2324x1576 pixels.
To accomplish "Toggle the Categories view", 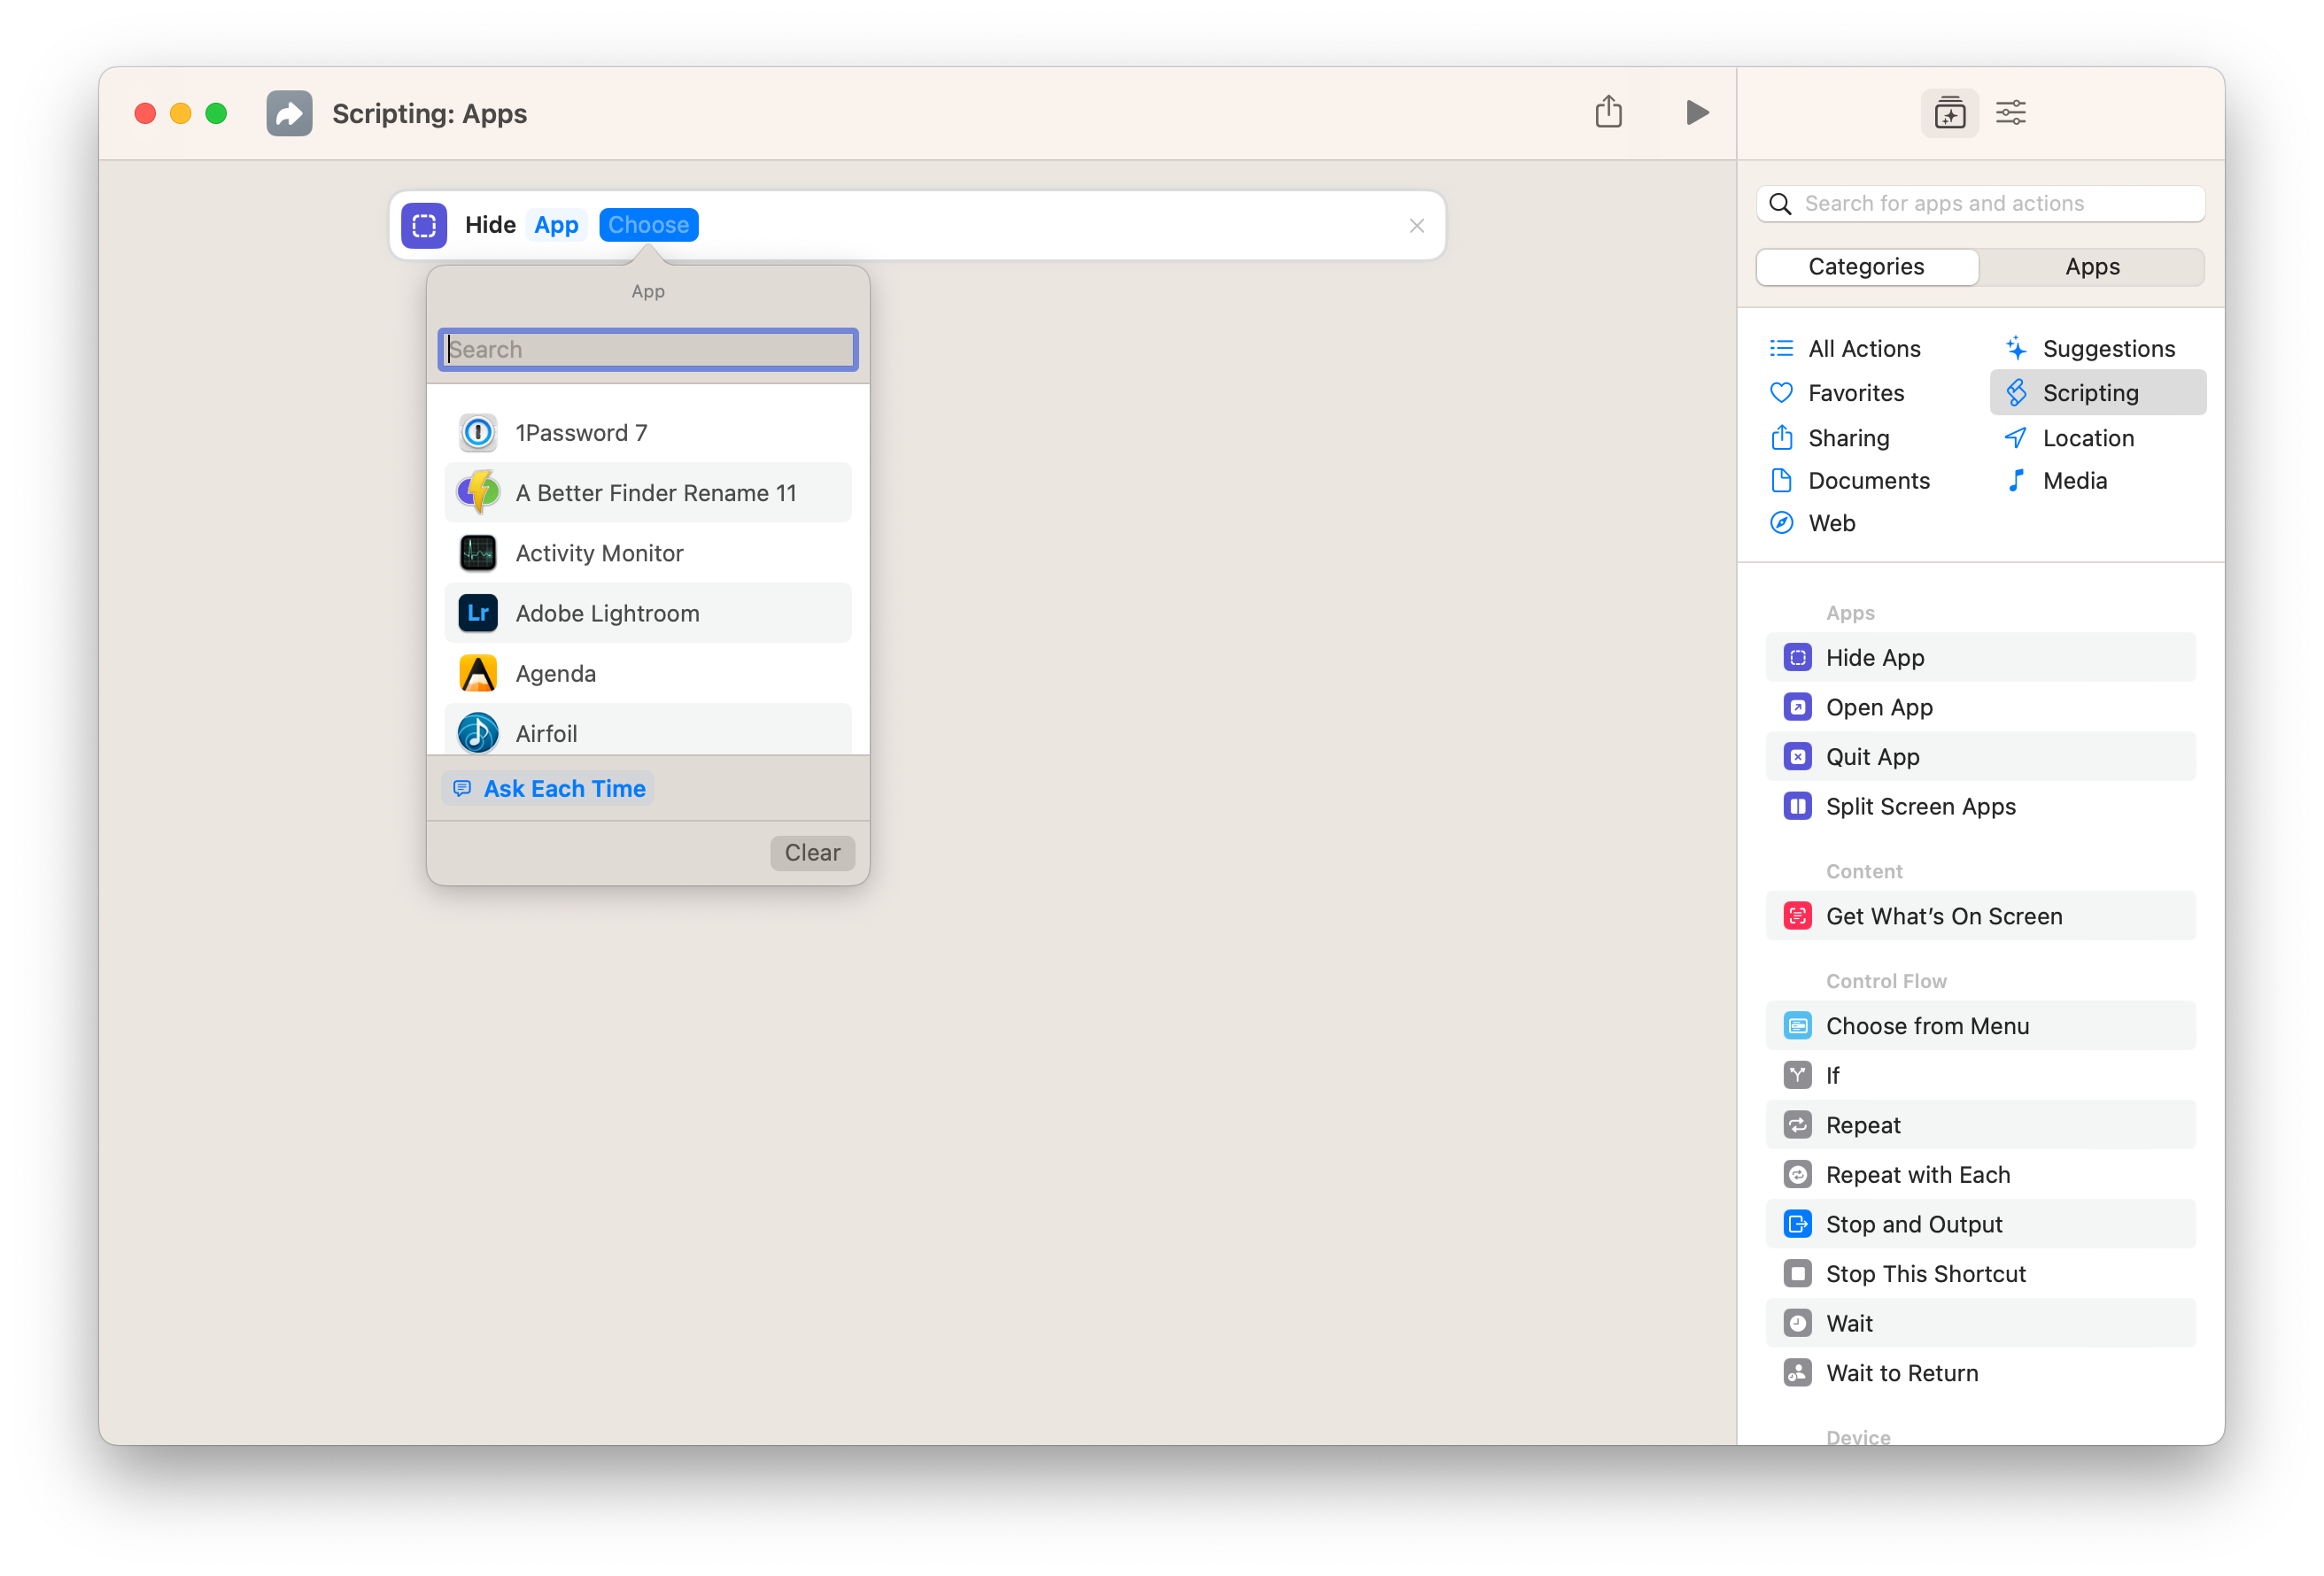I will [x=1869, y=266].
